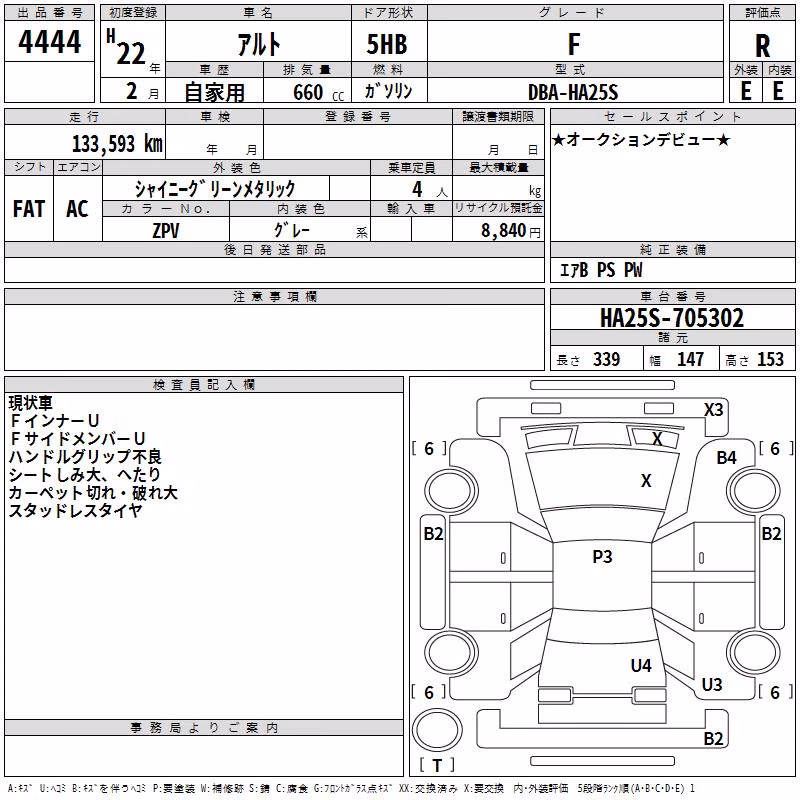Select first registration year H22
Screen dimensions: 800x800
tap(127, 47)
